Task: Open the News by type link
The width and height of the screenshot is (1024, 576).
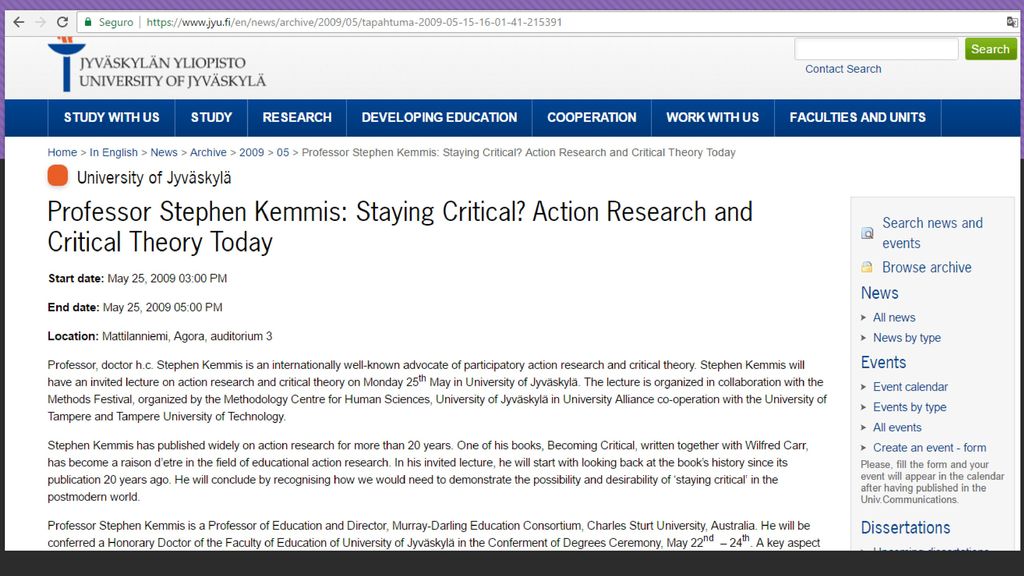Action: (x=907, y=338)
